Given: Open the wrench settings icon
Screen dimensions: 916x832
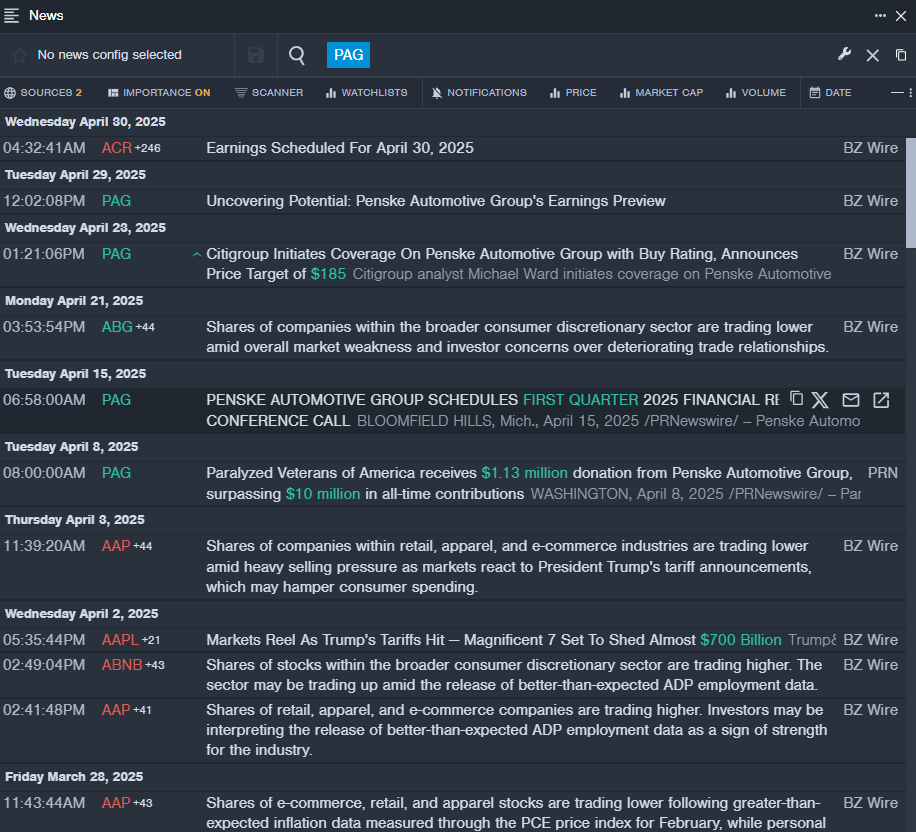Looking at the screenshot, I should coord(844,54).
